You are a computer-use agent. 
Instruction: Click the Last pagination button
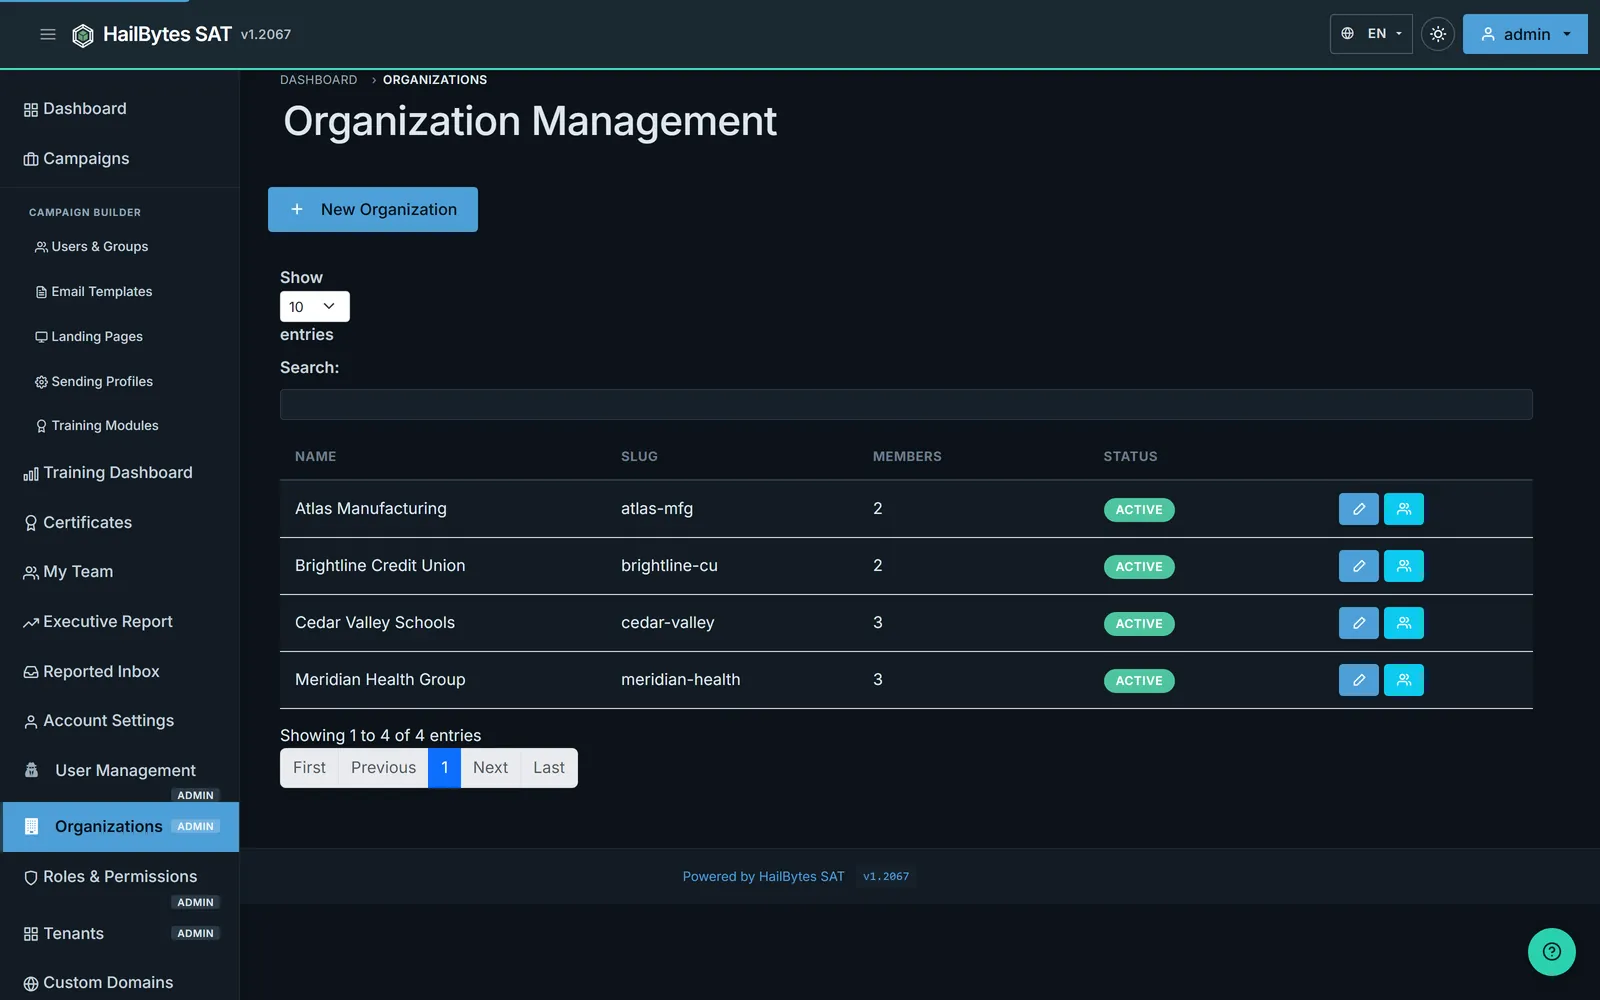549,768
